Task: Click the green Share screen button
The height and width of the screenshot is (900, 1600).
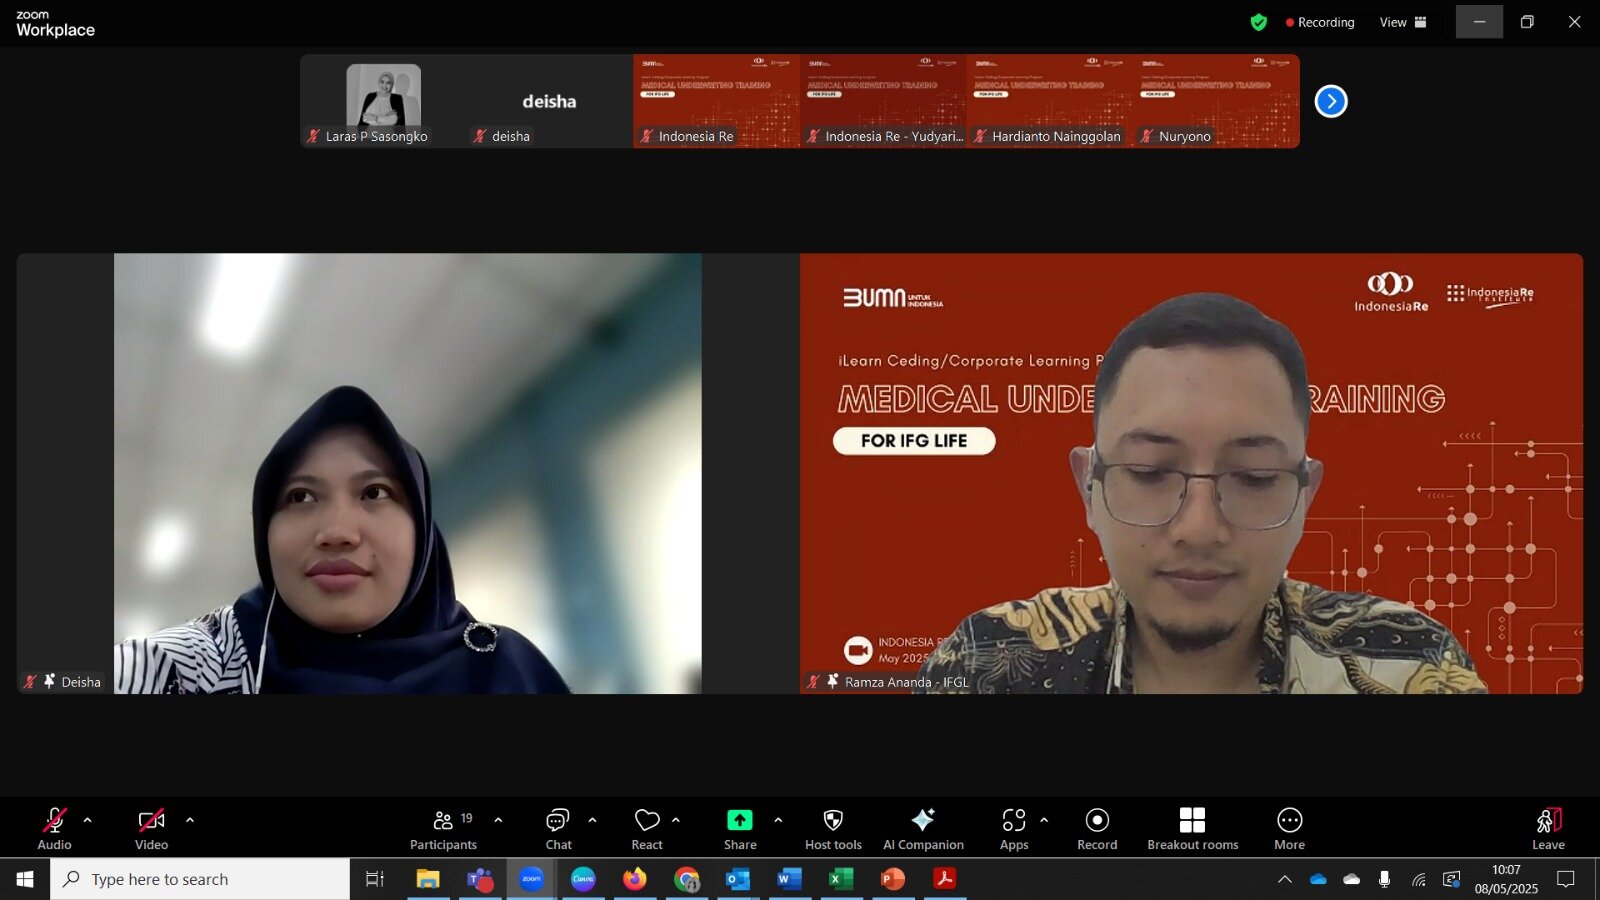Action: click(x=740, y=828)
